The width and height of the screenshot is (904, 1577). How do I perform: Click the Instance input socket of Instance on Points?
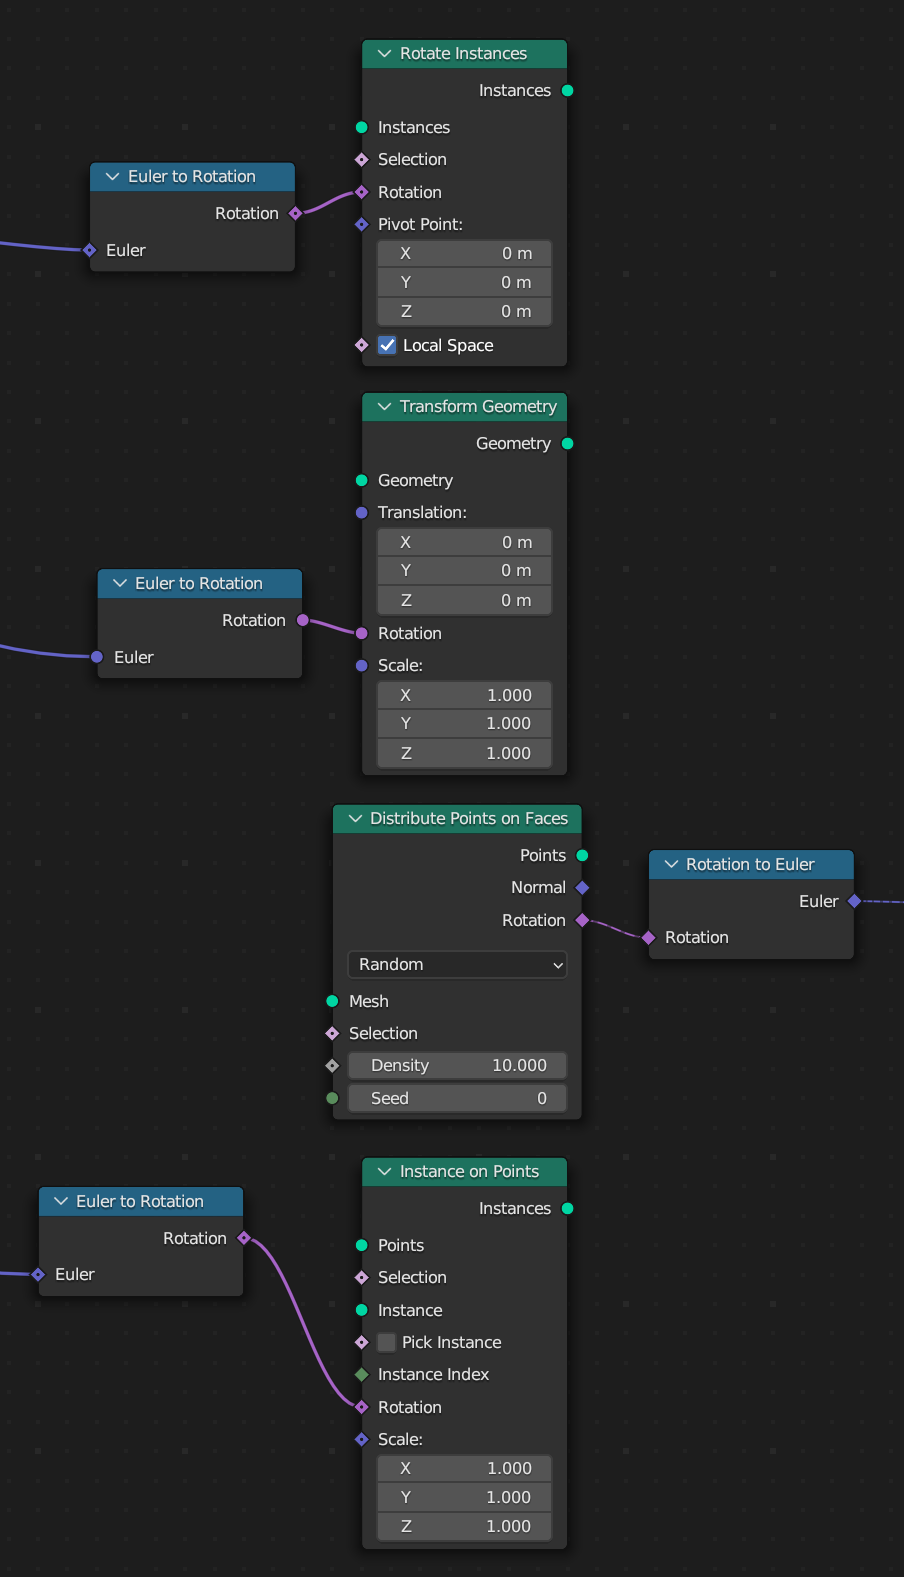(362, 1311)
